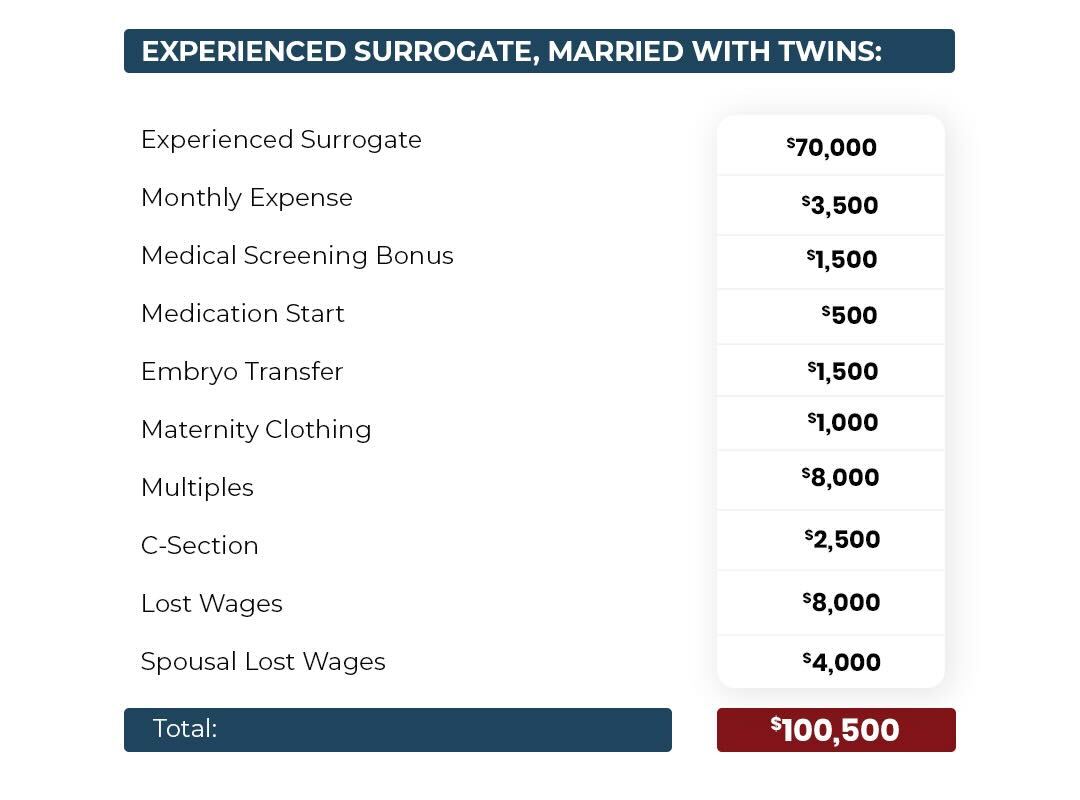Click the $2,500 C-Section amount
This screenshot has height=800, width=1080.
click(x=842, y=540)
